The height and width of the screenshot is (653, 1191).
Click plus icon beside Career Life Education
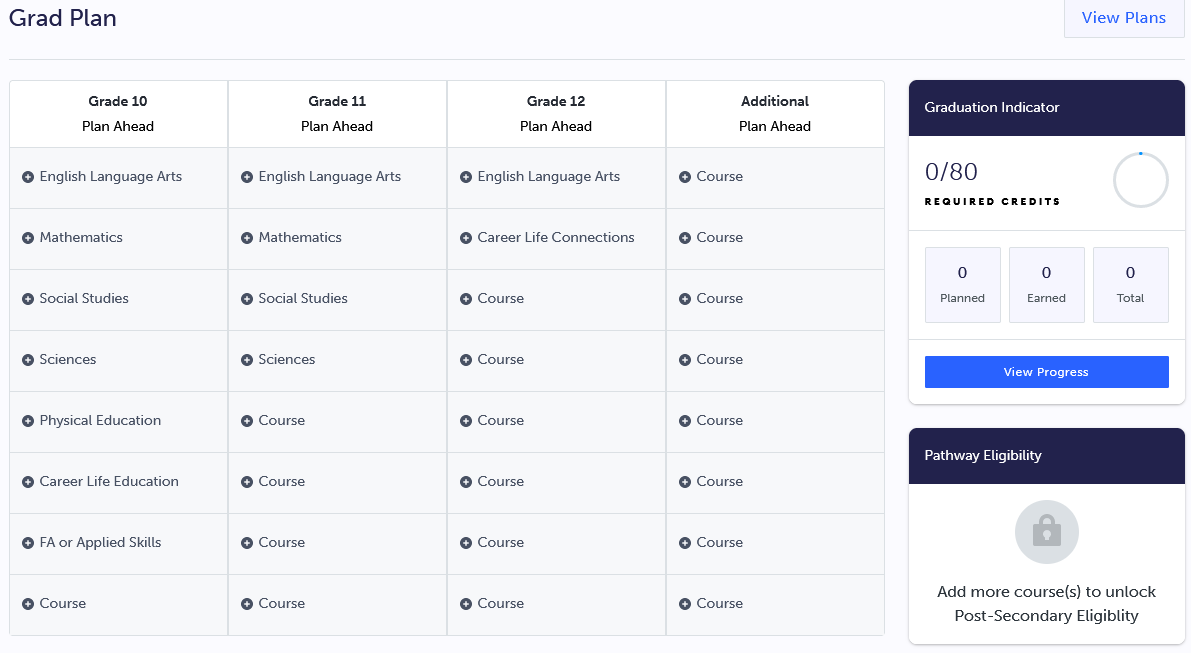tap(28, 482)
